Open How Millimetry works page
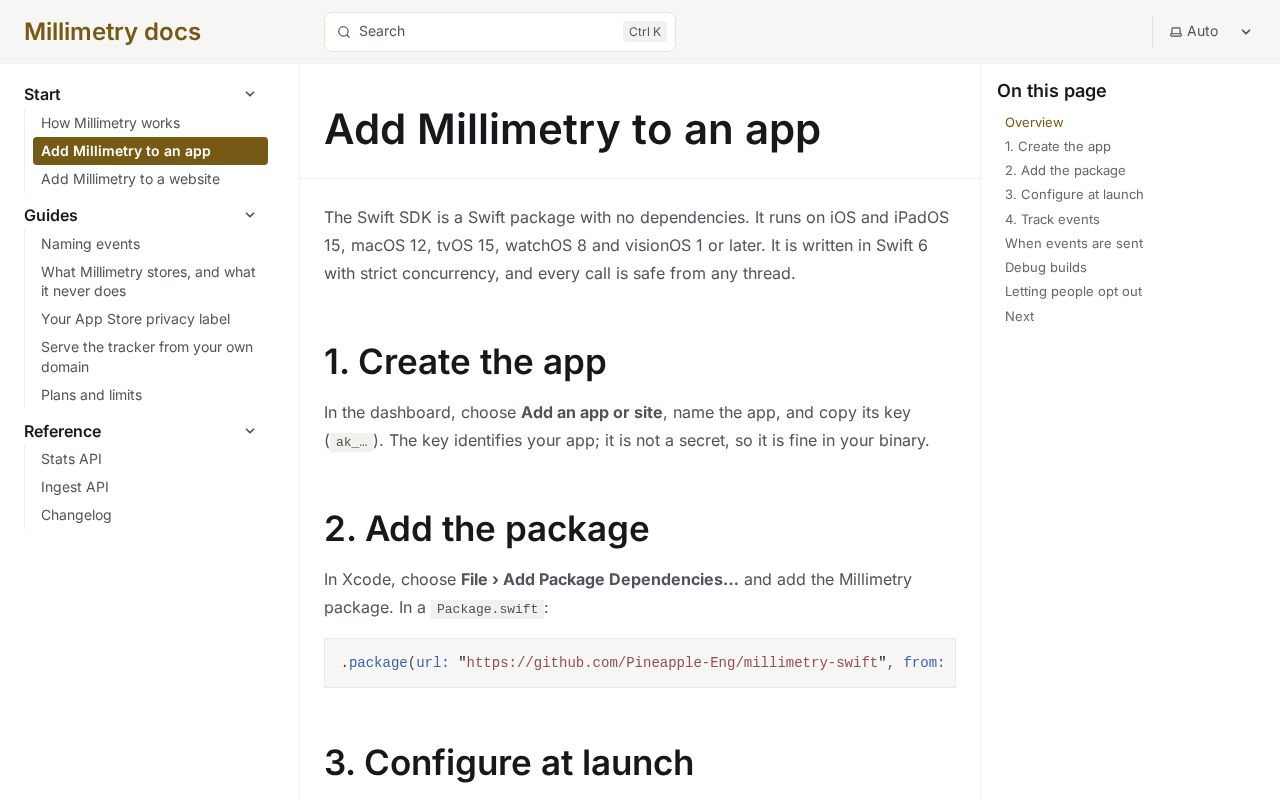 tap(150, 123)
